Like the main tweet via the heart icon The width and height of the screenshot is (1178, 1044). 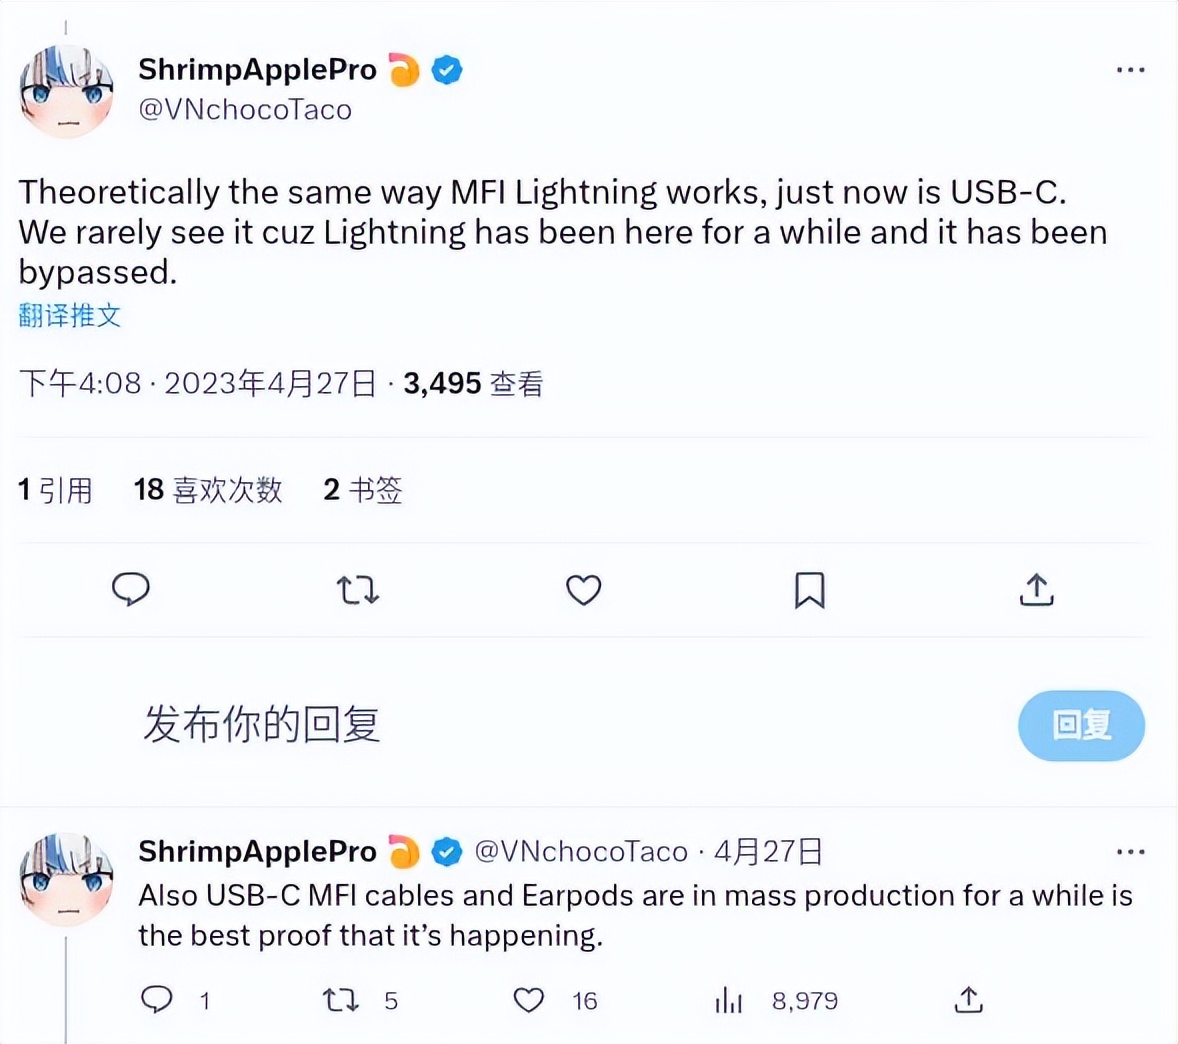[584, 590]
